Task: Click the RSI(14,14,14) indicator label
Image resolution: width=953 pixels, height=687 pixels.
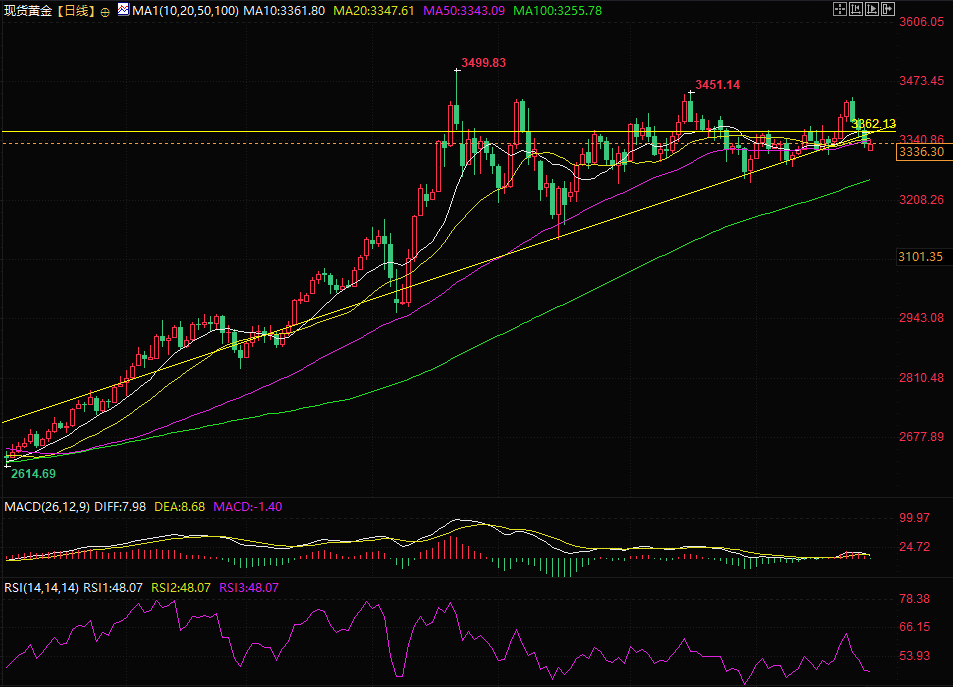Action: point(41,588)
